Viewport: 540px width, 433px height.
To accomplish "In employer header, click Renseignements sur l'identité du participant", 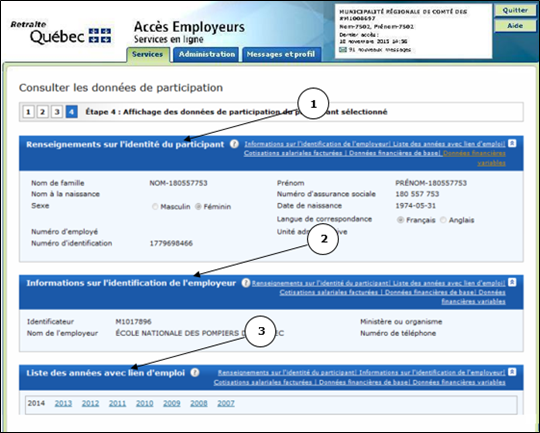I will 320,283.
